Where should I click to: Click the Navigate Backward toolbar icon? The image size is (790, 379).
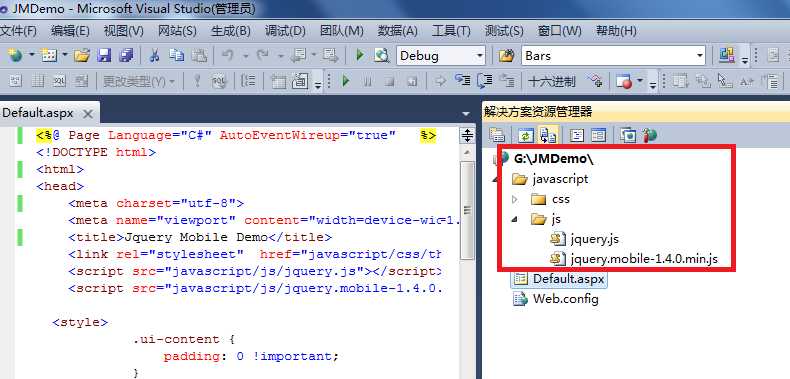(x=300, y=55)
